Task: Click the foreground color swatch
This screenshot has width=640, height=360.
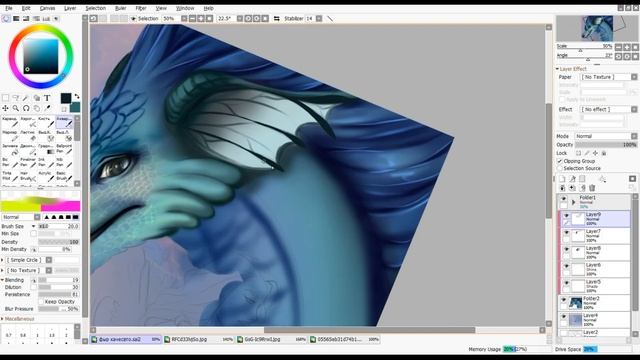Action: click(x=66, y=98)
